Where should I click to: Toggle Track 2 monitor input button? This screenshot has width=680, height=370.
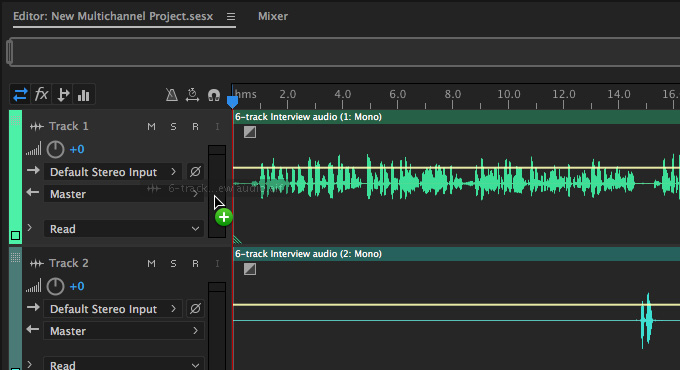click(217, 263)
